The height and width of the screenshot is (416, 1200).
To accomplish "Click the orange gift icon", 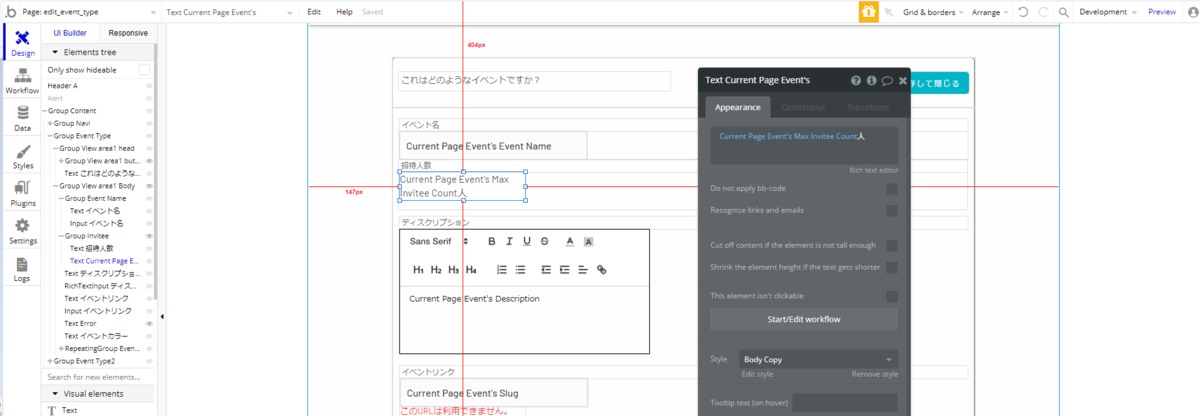I will 869,12.
